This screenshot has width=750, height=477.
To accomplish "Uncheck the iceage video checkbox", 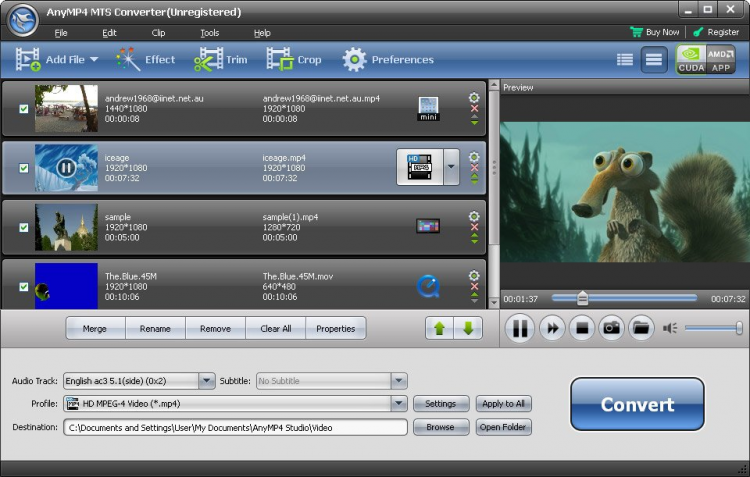I will pos(23,168).
